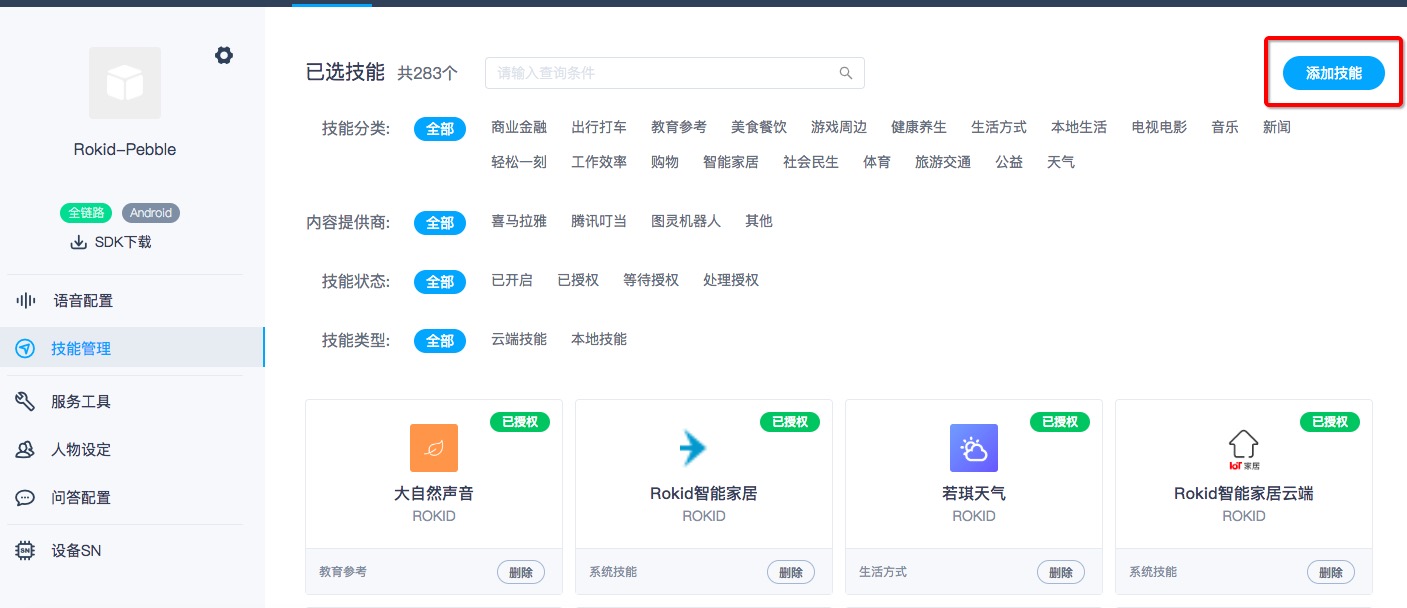This screenshot has height=608, width=1407.
Task: Filter category by 公益
Action: (1009, 161)
